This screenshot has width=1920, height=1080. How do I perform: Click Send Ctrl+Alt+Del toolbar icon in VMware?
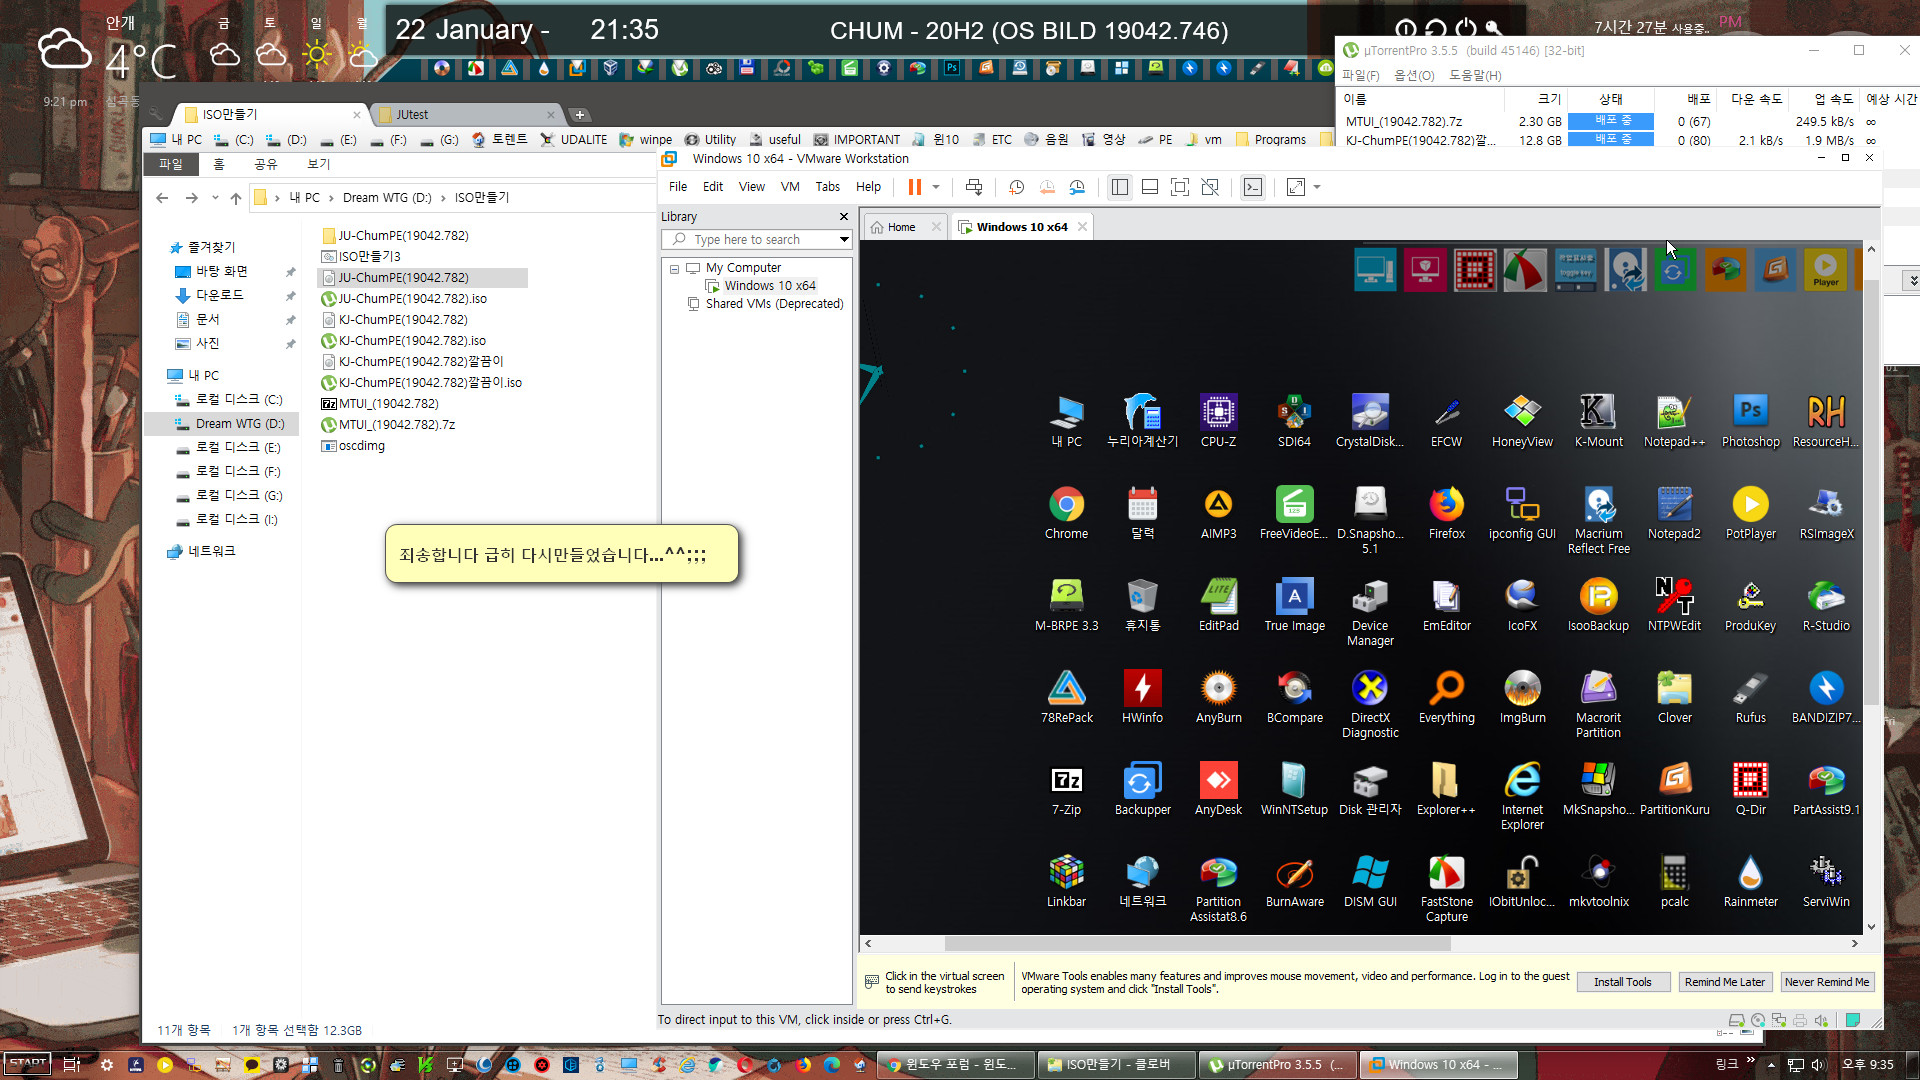click(974, 187)
